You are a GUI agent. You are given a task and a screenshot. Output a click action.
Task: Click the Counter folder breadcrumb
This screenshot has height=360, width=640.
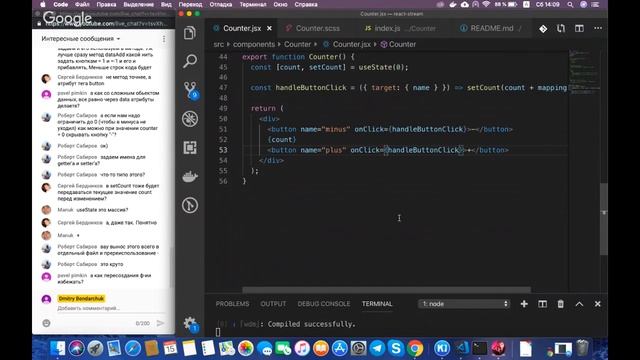[x=297, y=44]
